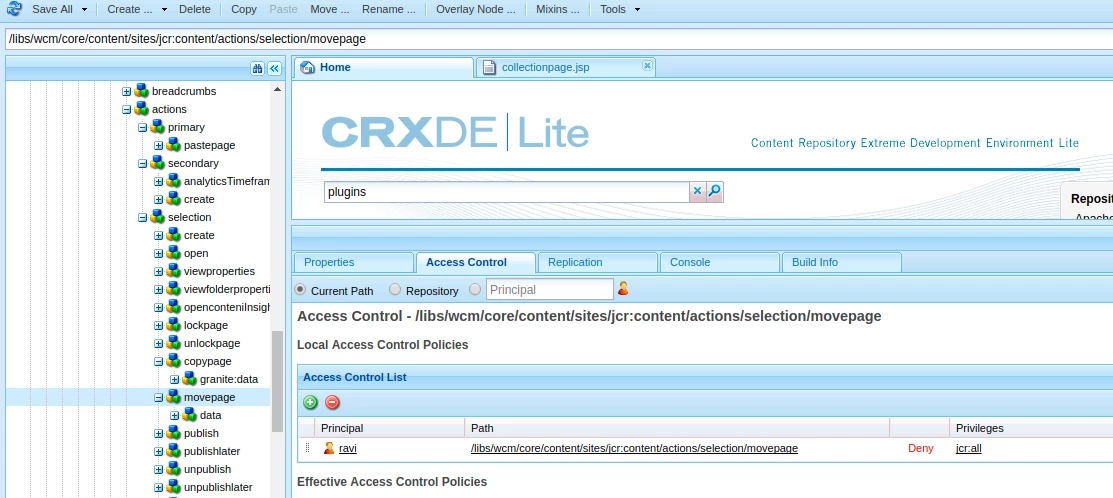Close the collectionpage.jsp tab

(647, 65)
